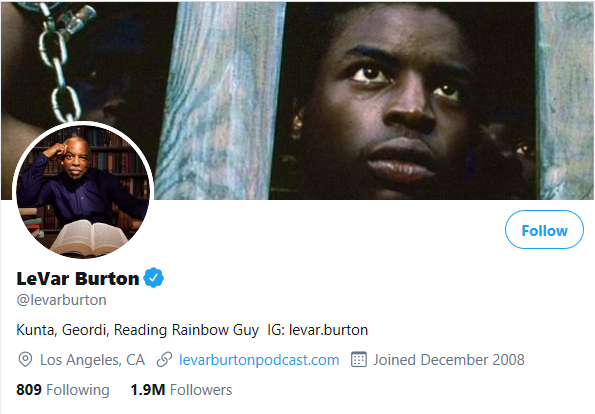Click the chain link icon
The height and width of the screenshot is (414, 595).
[164, 359]
